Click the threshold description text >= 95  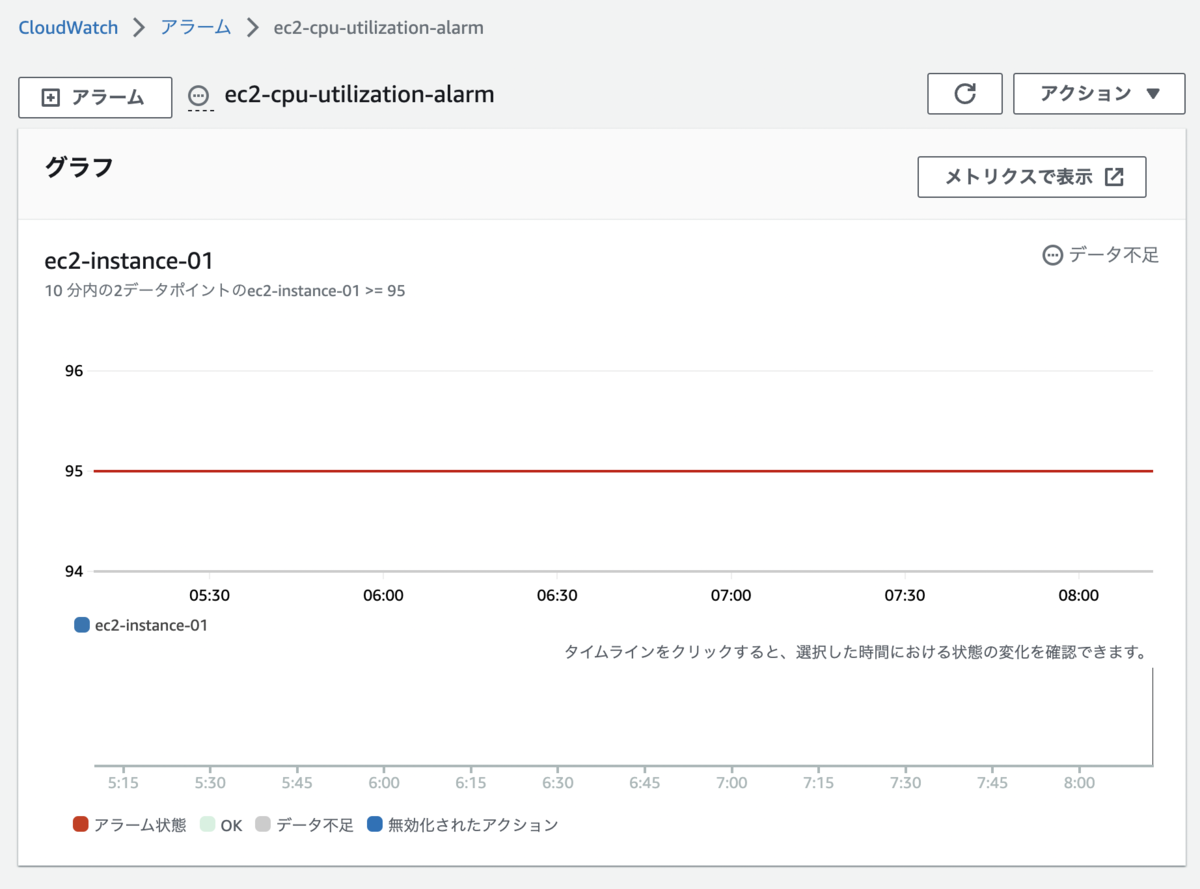(x=225, y=291)
